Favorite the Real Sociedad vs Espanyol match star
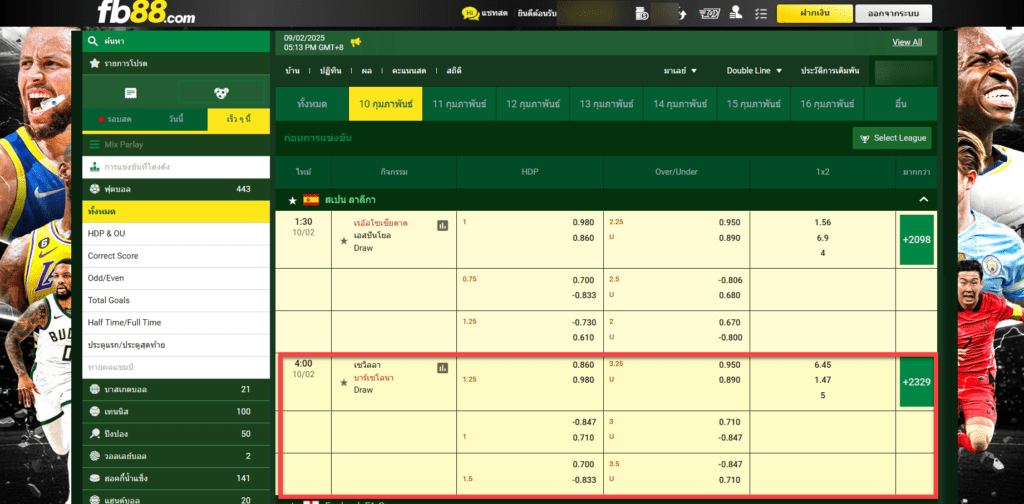 [344, 241]
